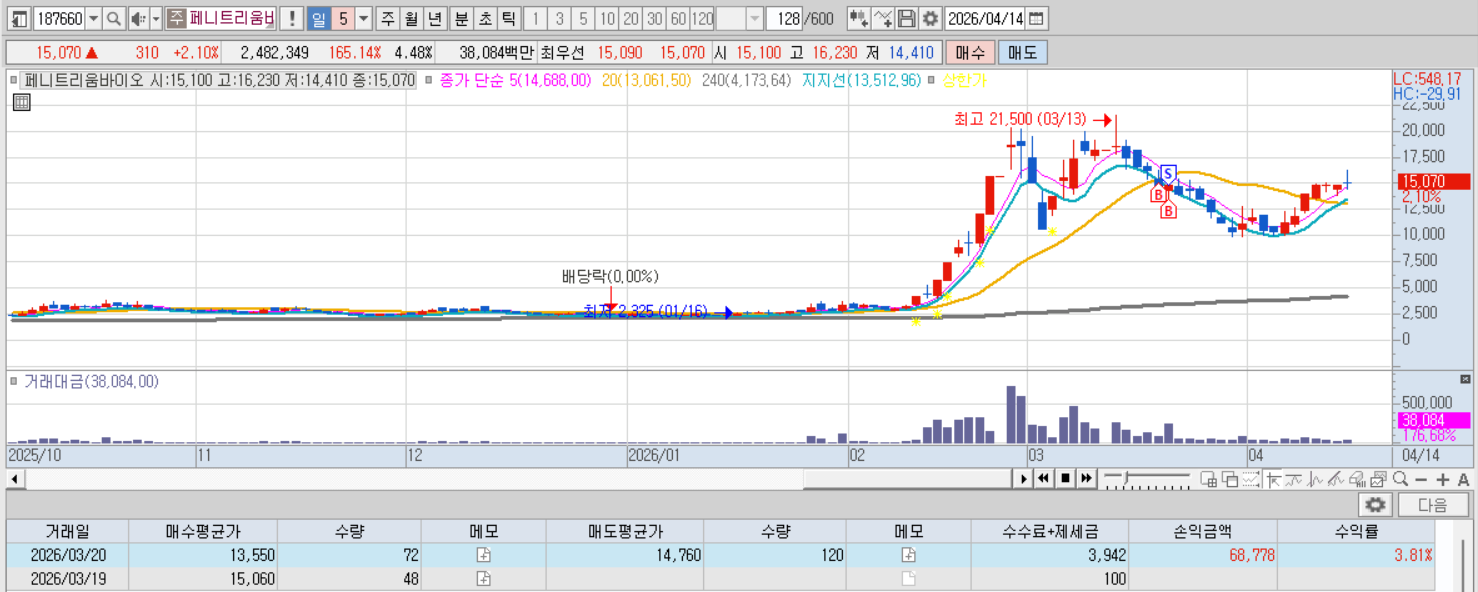Select monthly (월) chart period

[411, 19]
